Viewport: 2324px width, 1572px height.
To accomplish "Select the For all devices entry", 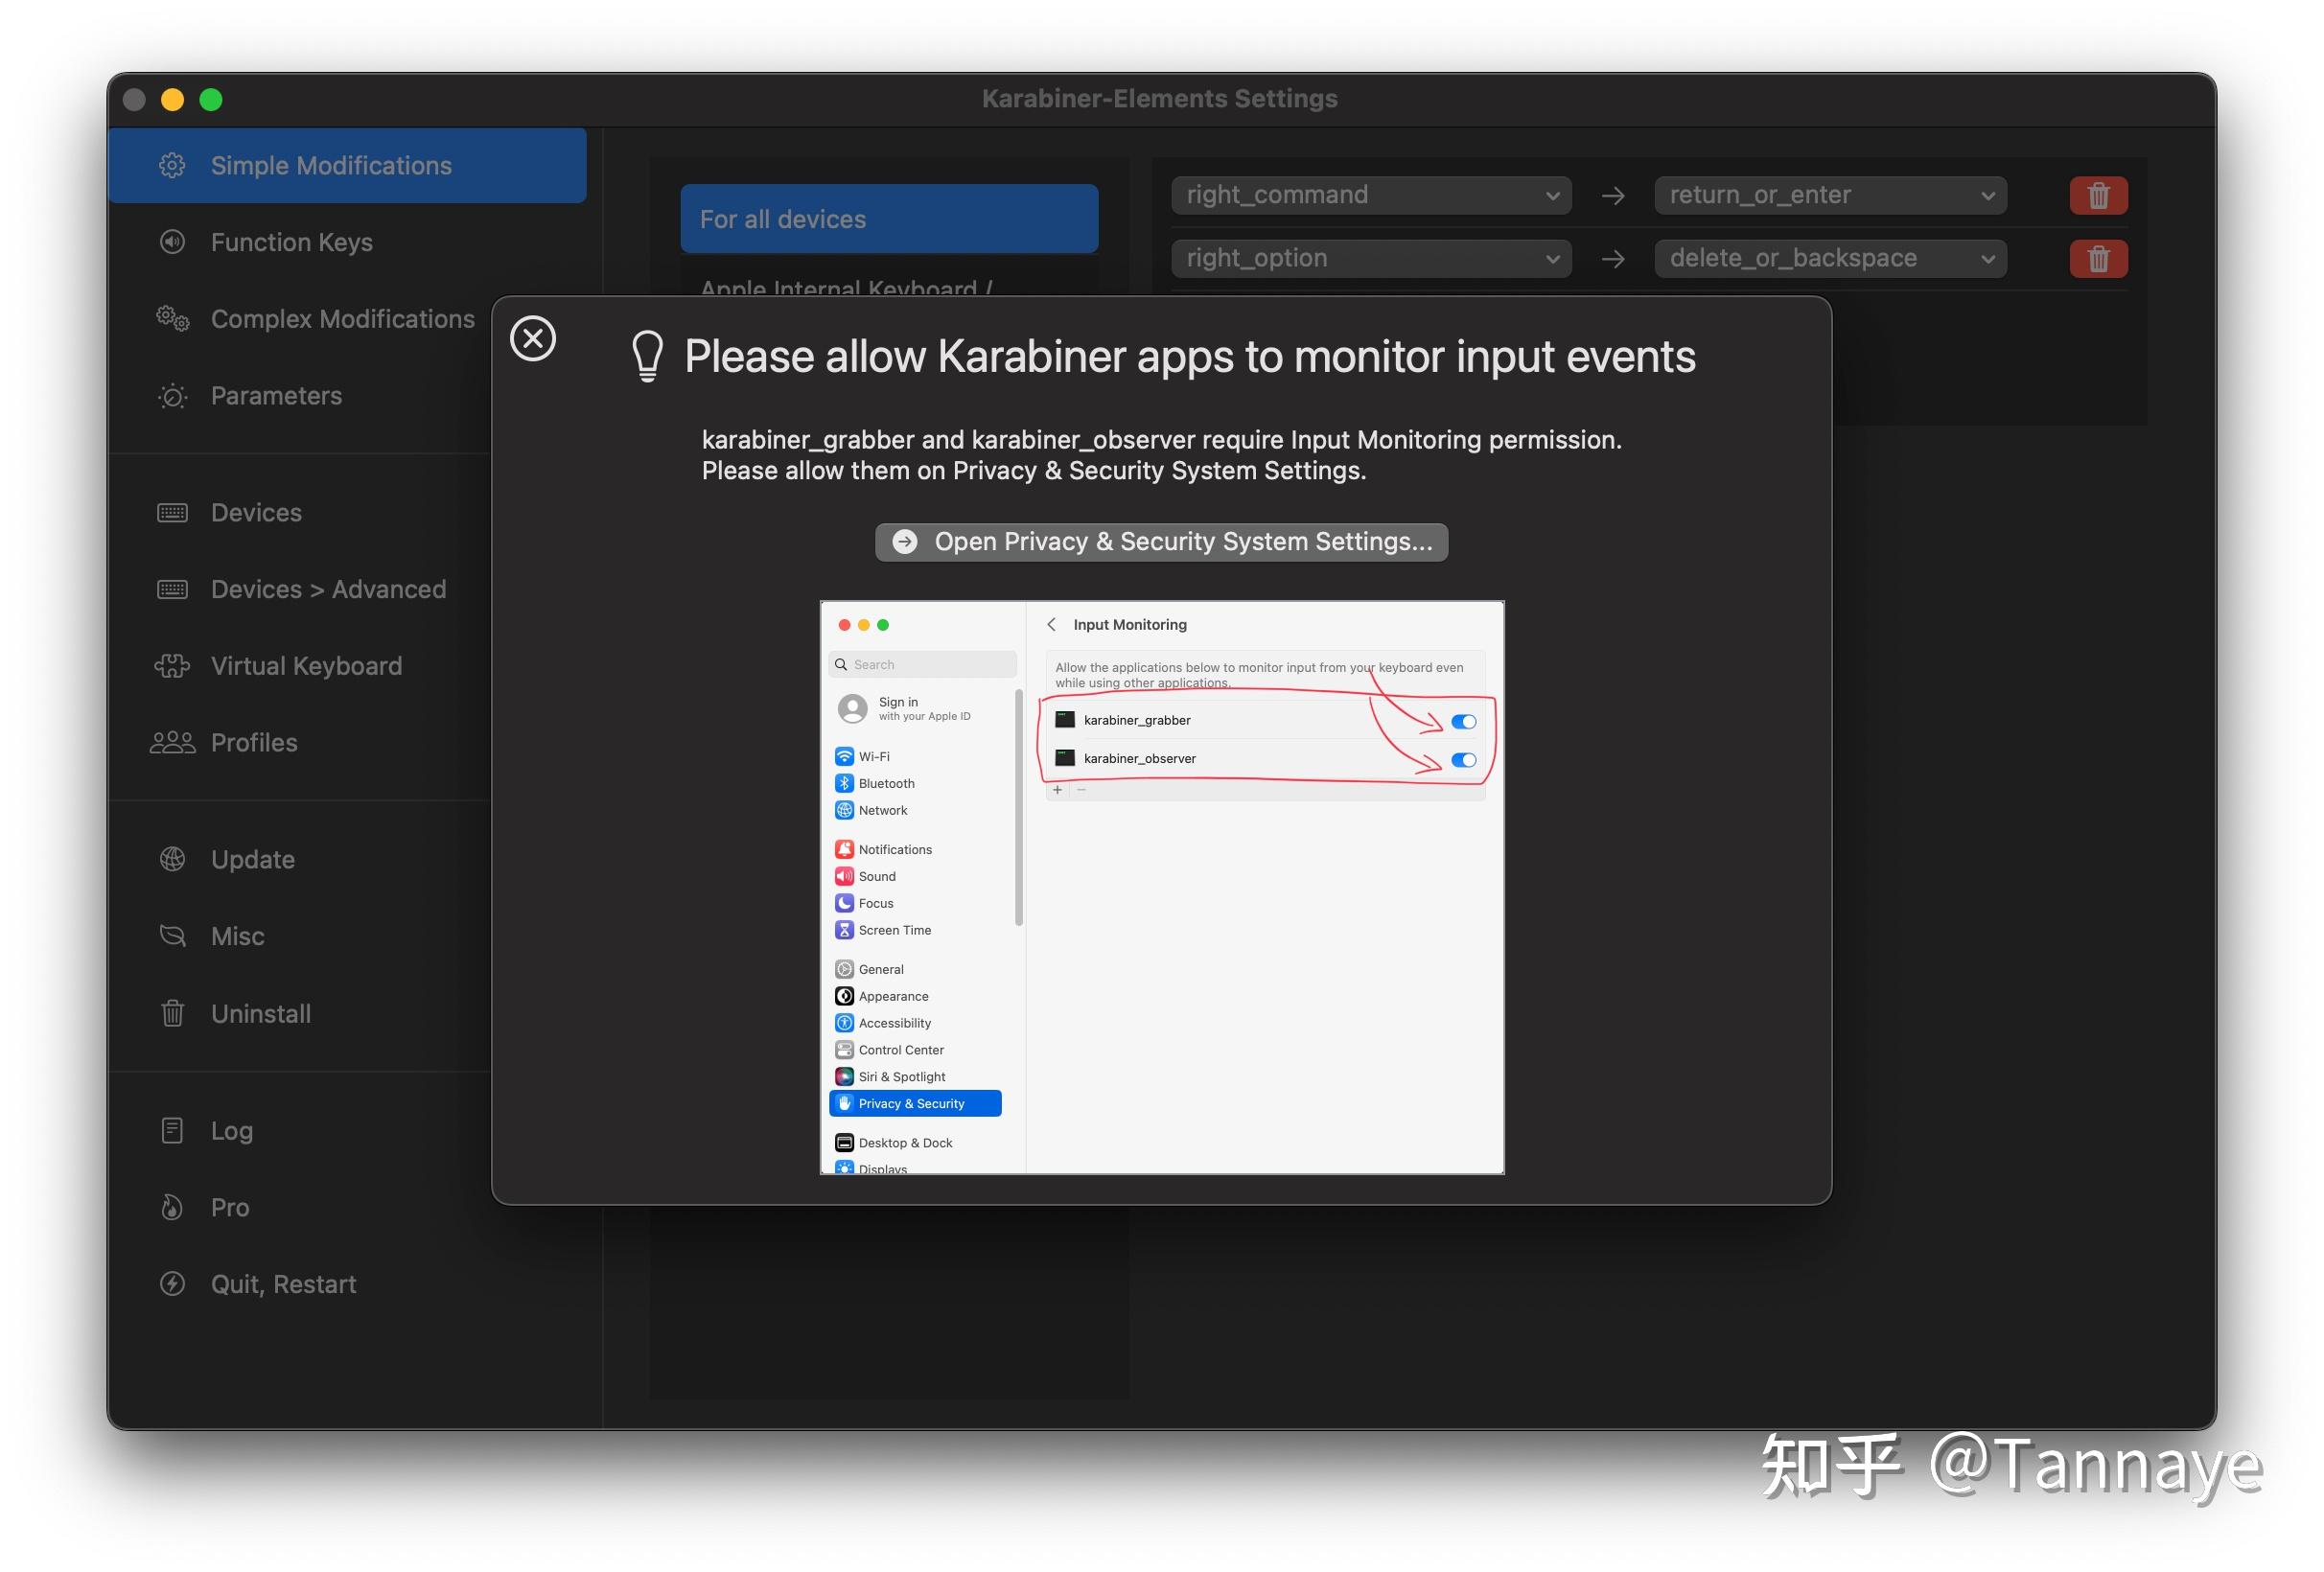I will [x=889, y=218].
